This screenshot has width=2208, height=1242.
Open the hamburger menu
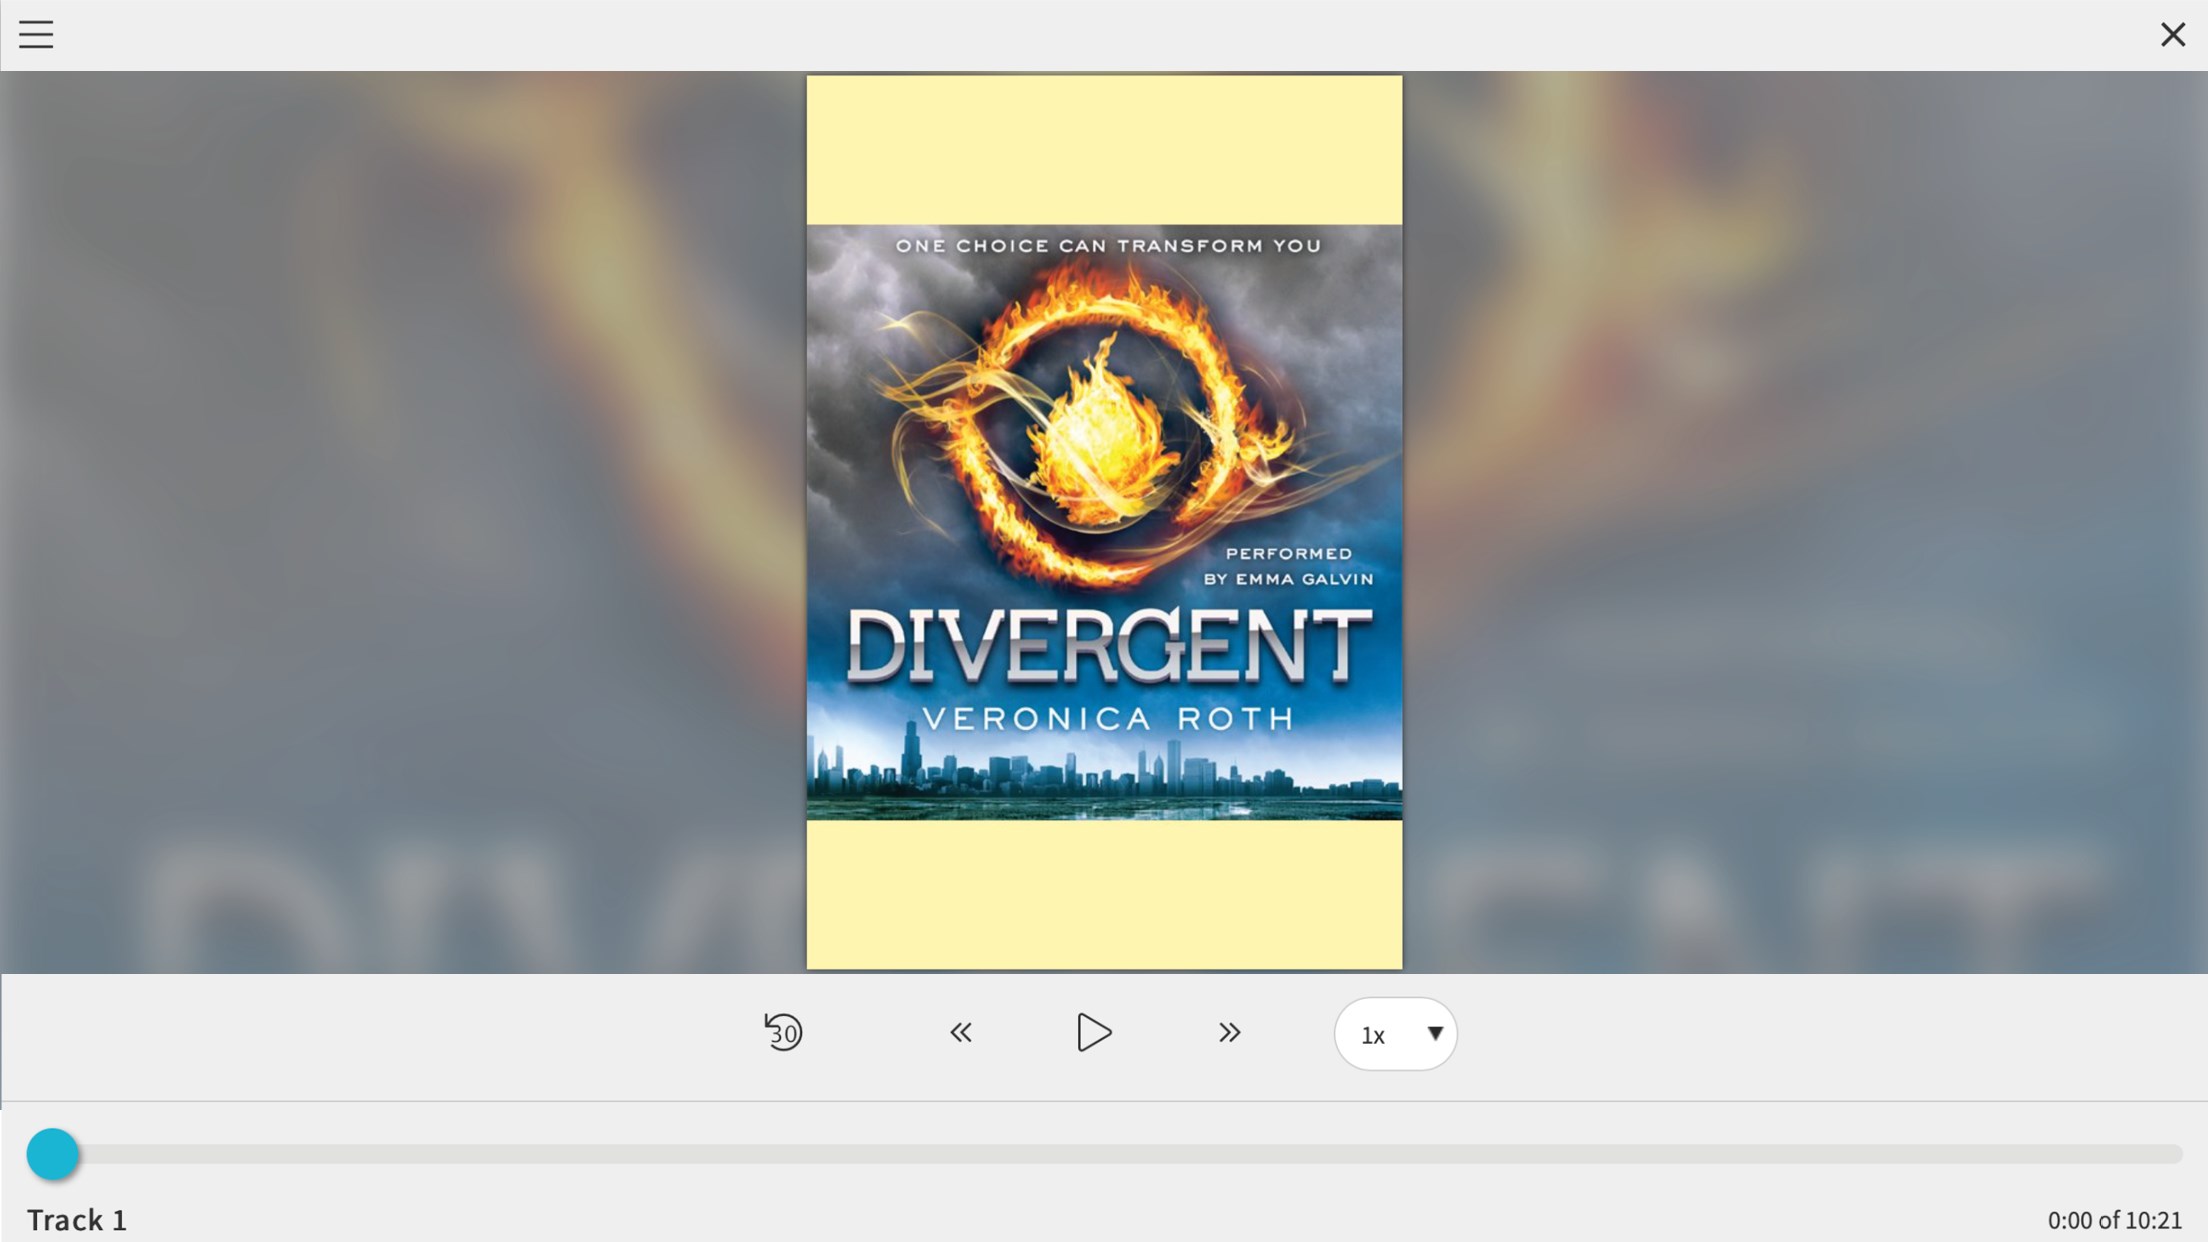(36, 35)
